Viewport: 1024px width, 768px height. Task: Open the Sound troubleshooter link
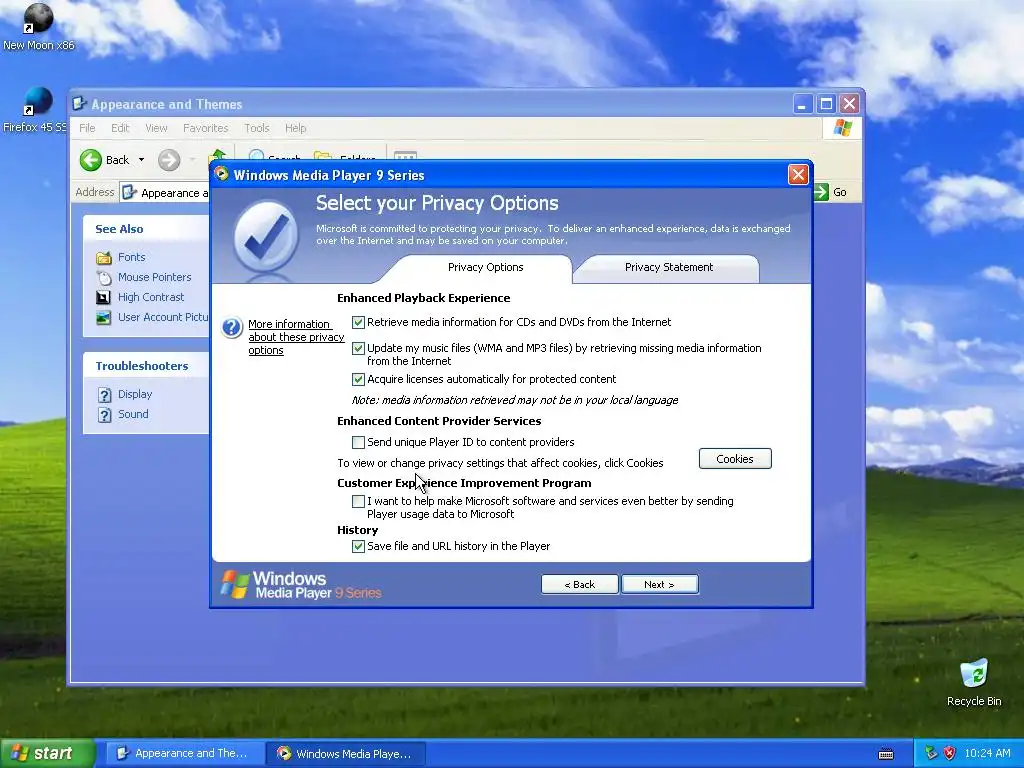click(x=133, y=415)
